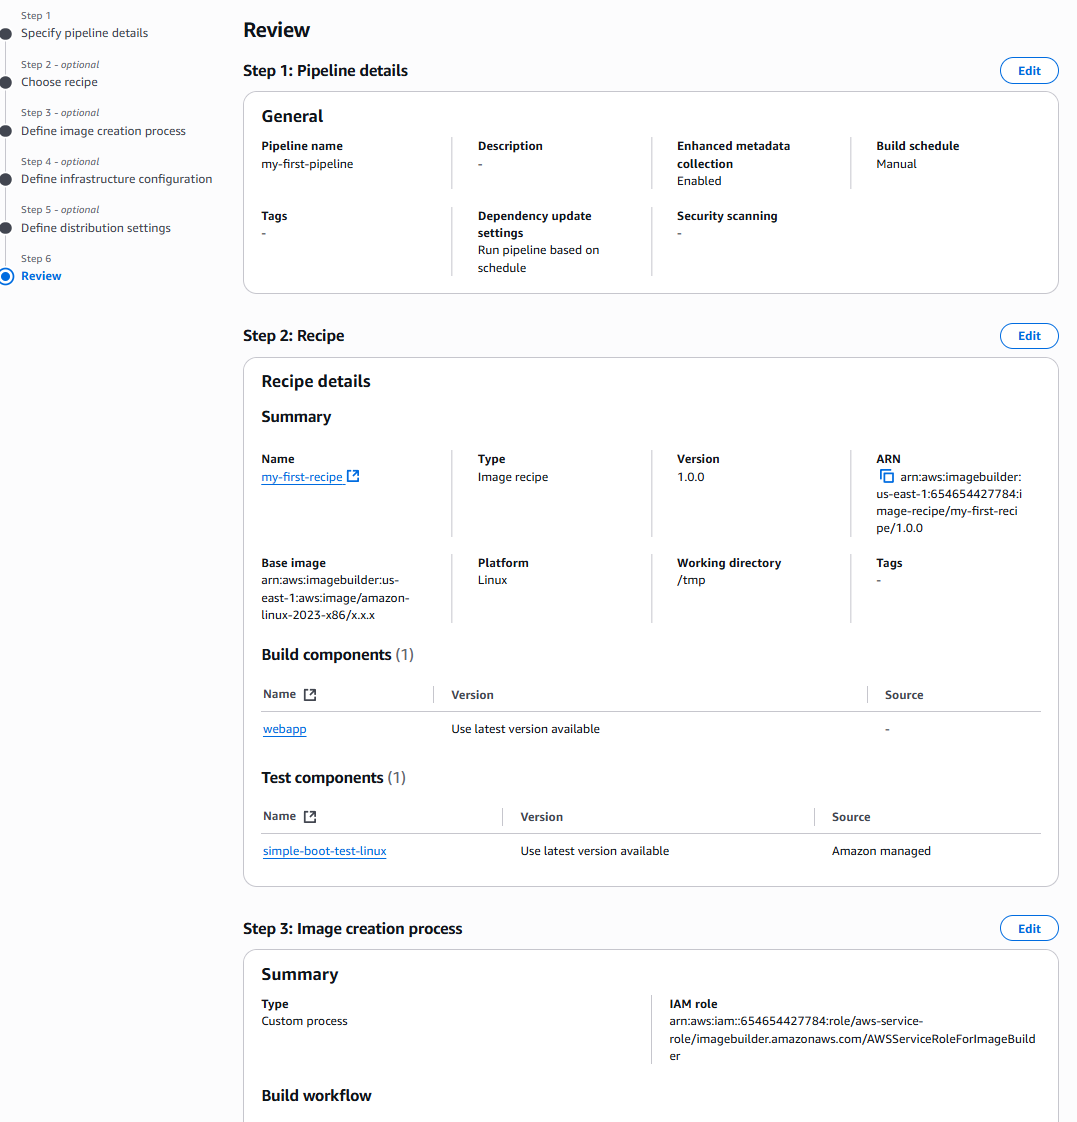Navigate to the Choose recipe step
Image resolution: width=1077 pixels, height=1122 pixels.
59,82
